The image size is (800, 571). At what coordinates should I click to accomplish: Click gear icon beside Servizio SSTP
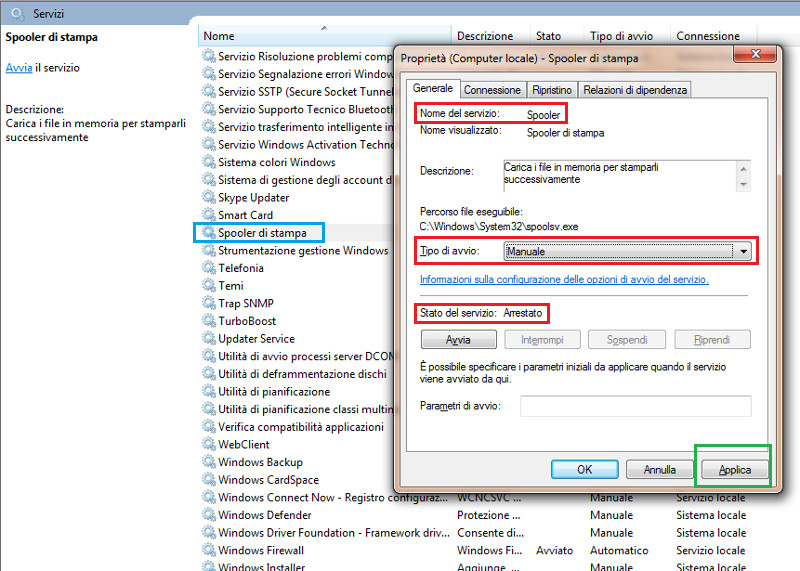(209, 91)
